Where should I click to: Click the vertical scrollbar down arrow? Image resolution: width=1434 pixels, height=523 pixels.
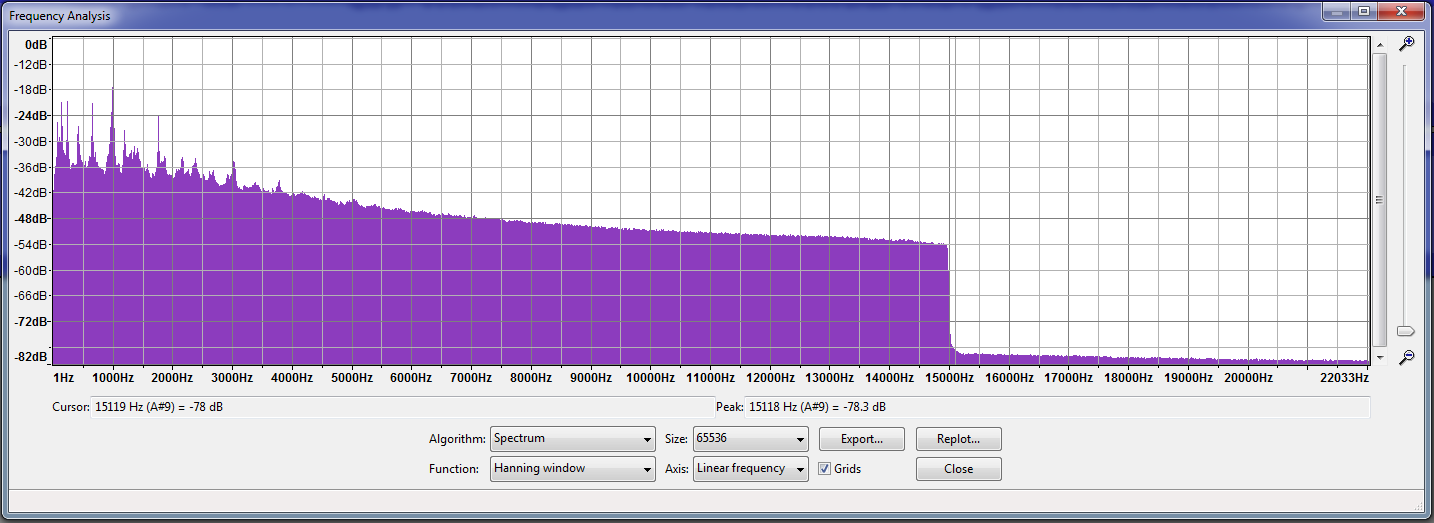1380,357
